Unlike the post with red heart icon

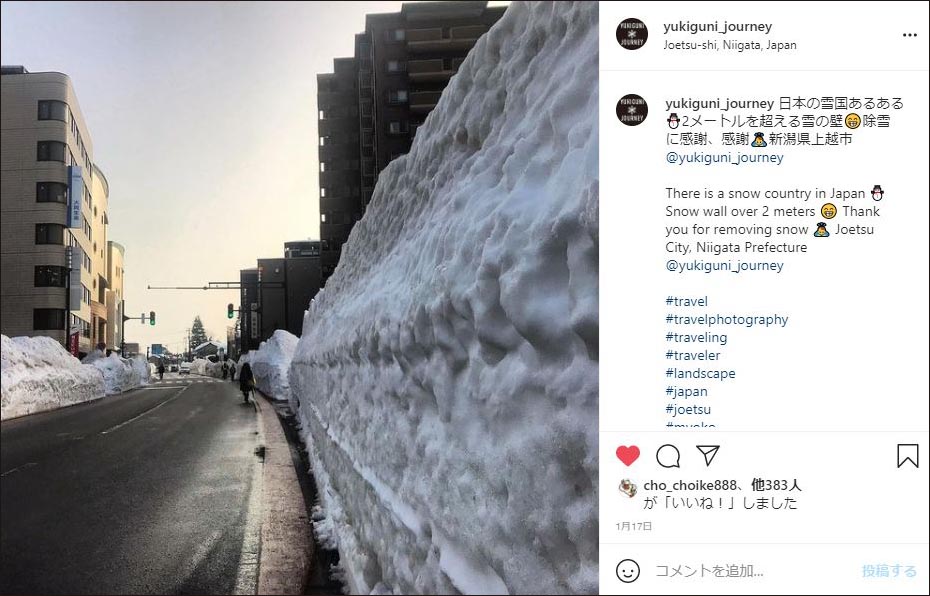(x=628, y=455)
